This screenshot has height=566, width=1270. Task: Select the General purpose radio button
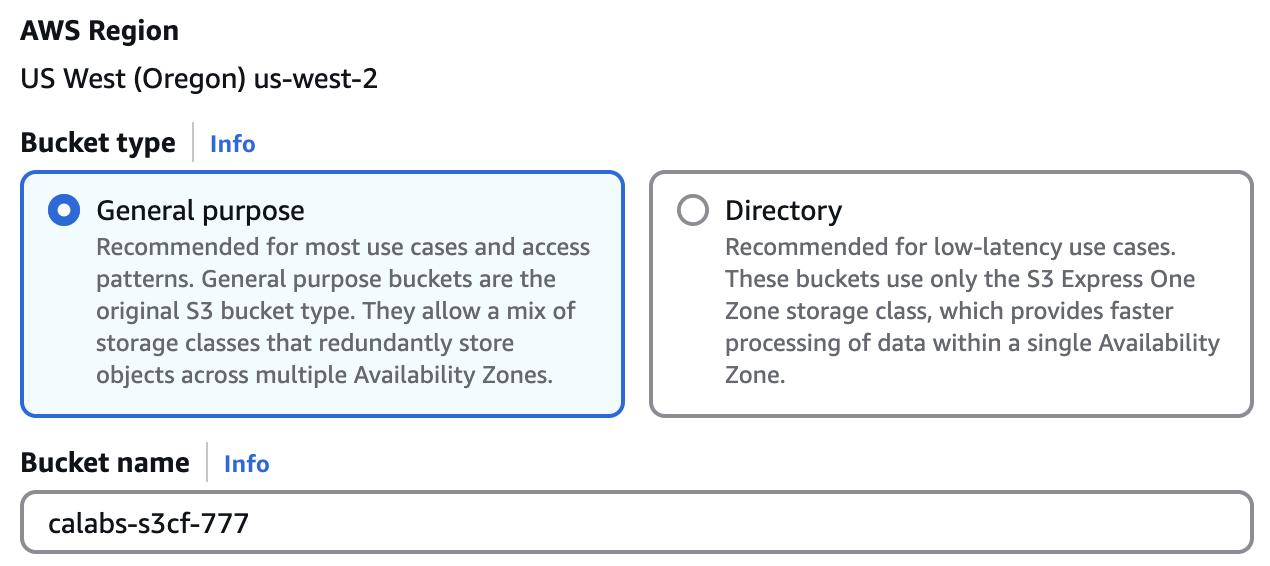(63, 211)
